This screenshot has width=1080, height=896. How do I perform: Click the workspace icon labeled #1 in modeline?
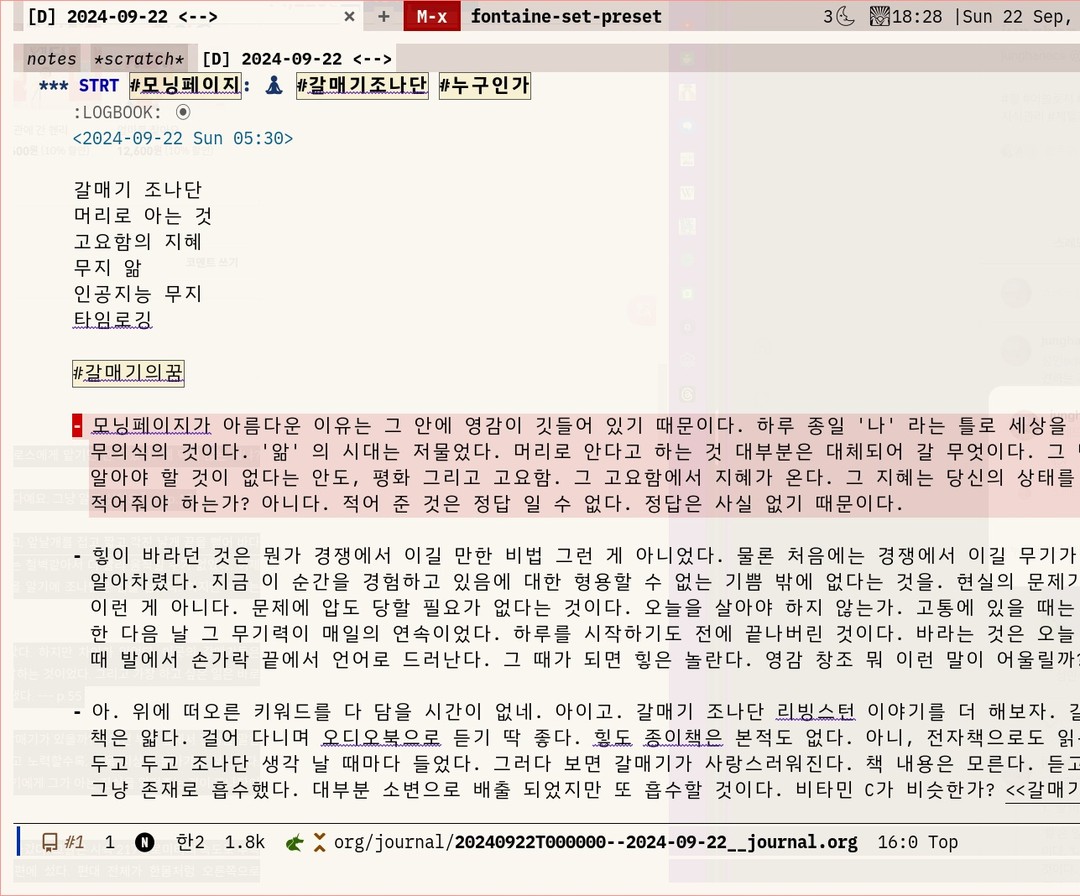tap(65, 842)
